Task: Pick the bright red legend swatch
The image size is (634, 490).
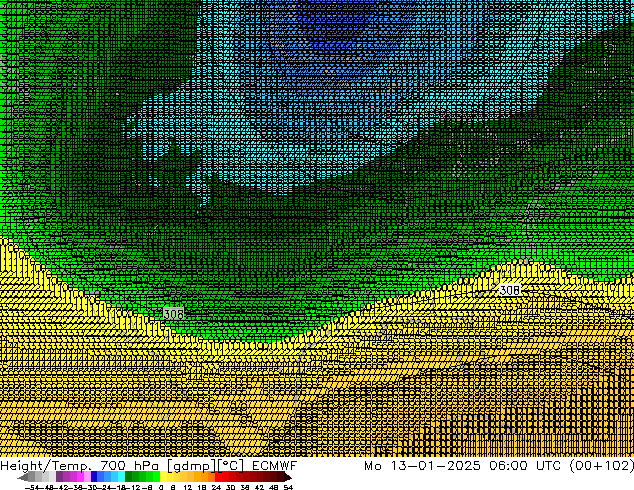Action: point(218,477)
